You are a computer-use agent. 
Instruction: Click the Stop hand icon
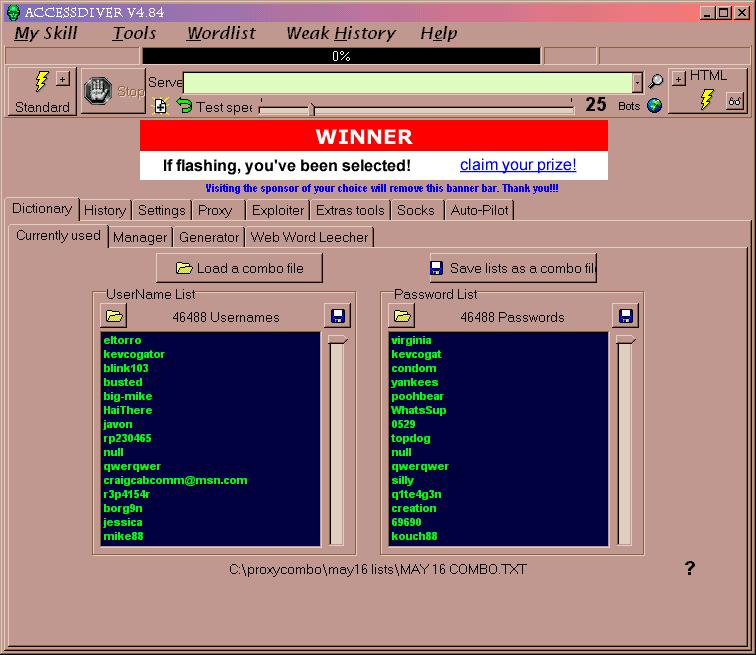(98, 91)
